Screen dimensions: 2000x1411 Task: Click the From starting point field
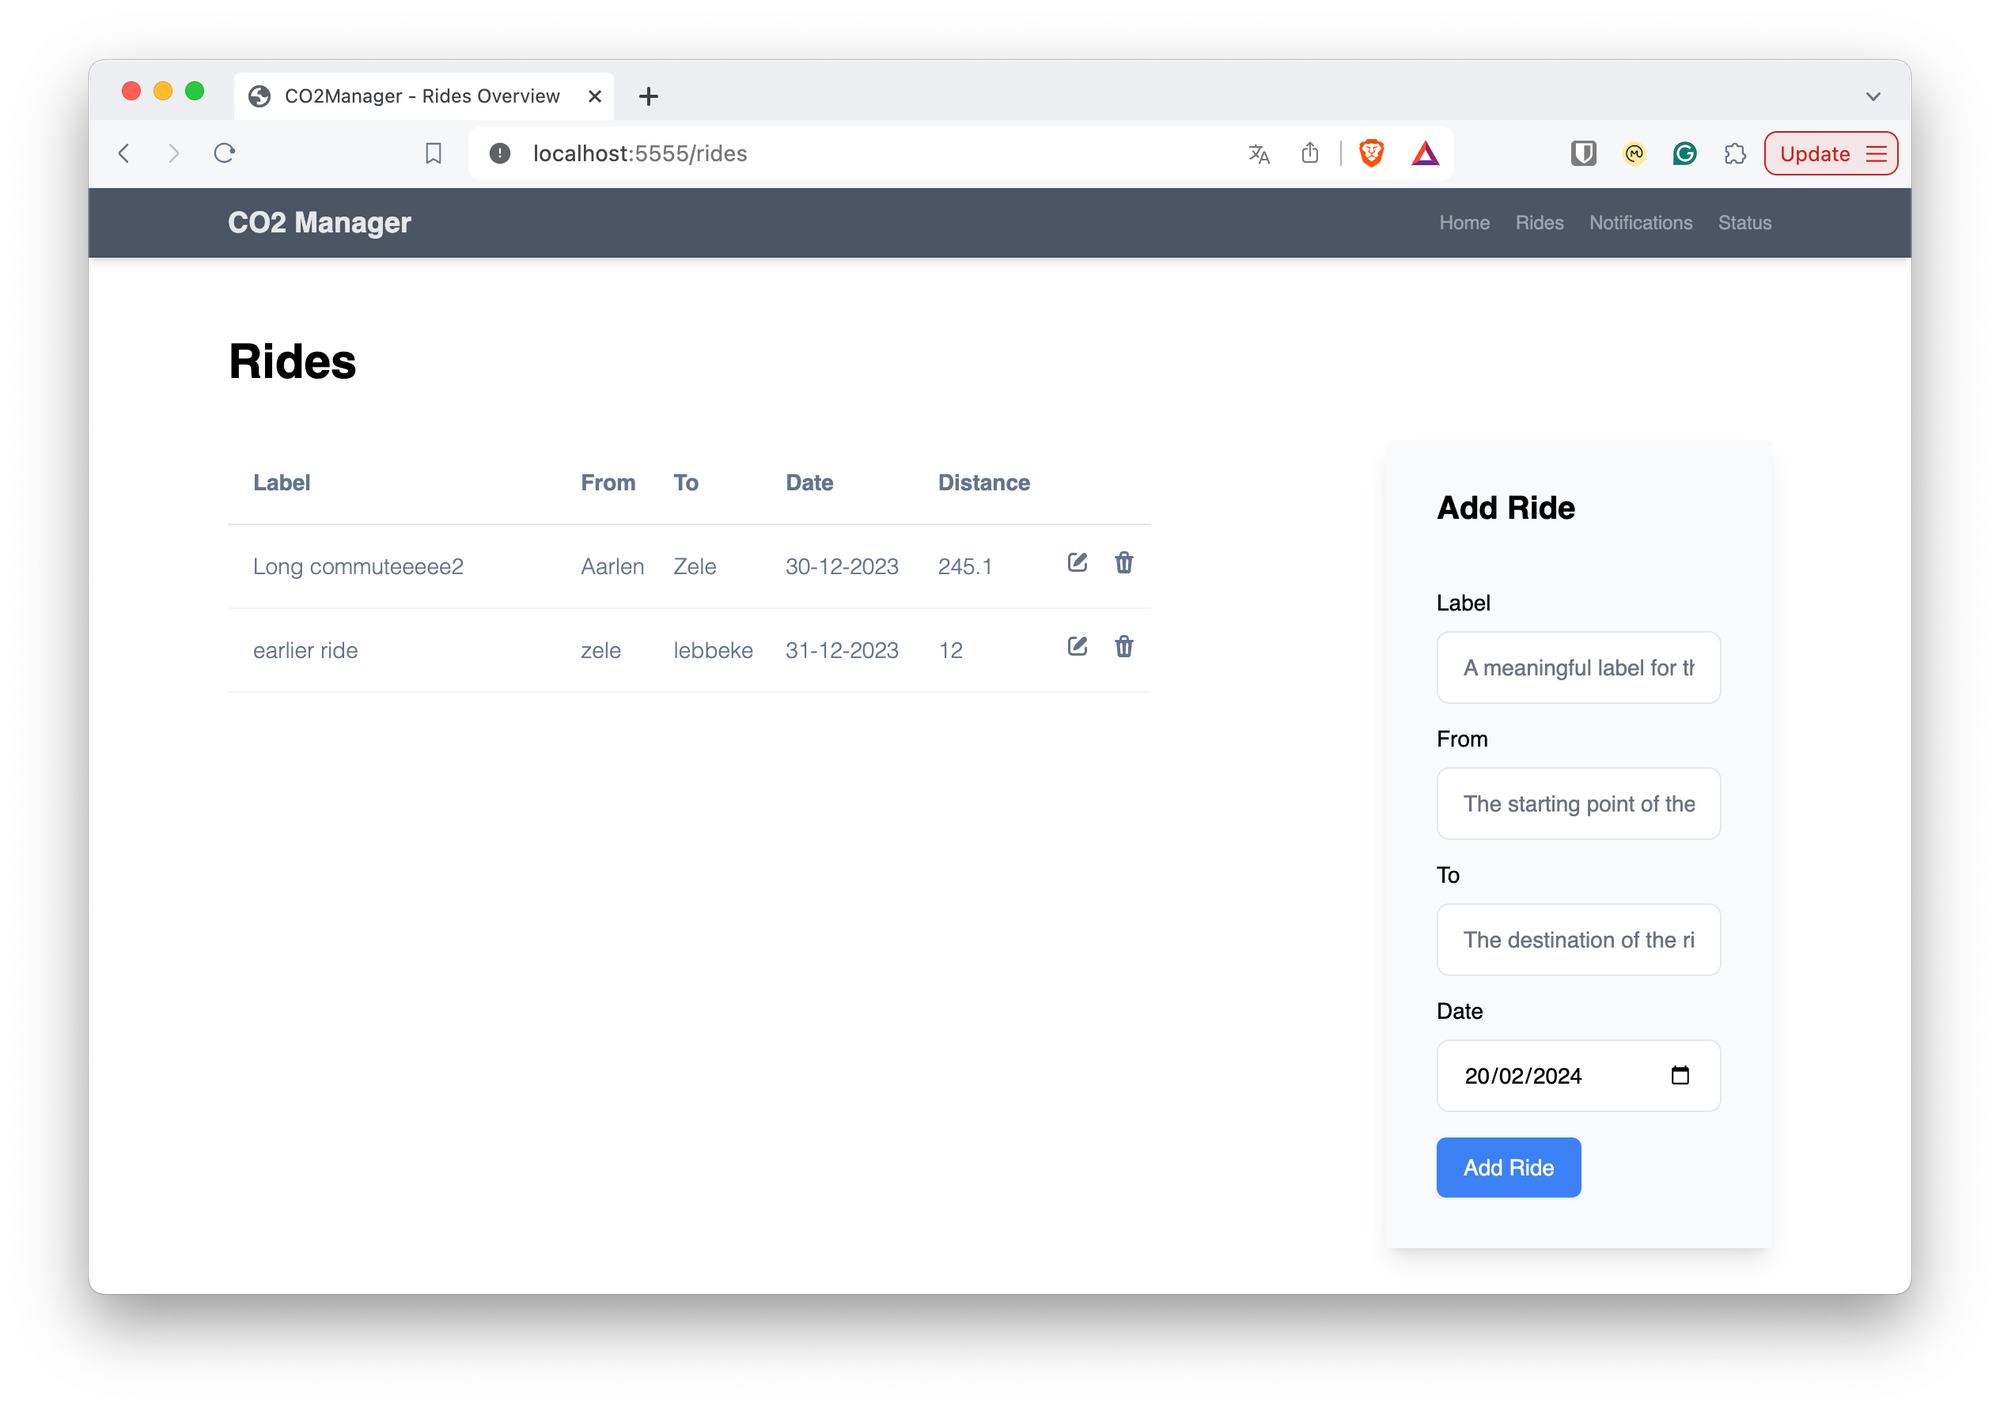(x=1578, y=803)
